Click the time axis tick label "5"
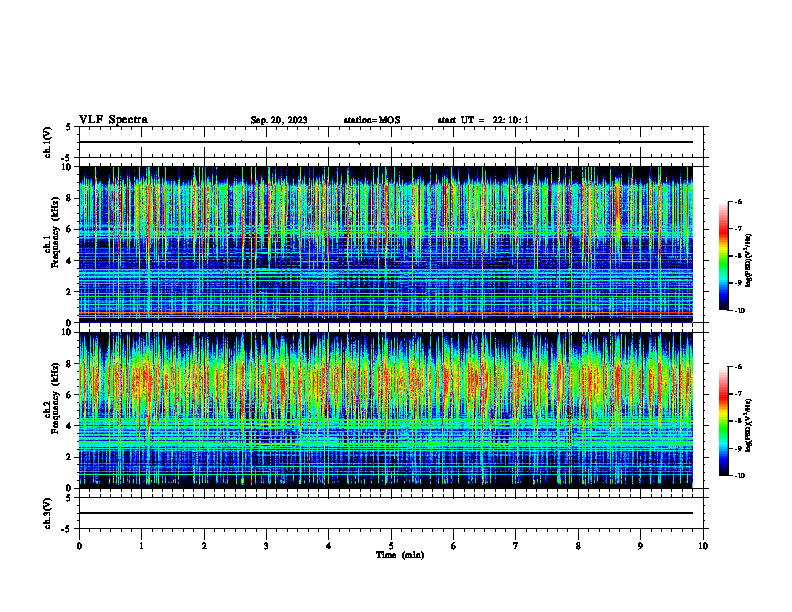Viewport: 792px width, 612px height. click(391, 546)
